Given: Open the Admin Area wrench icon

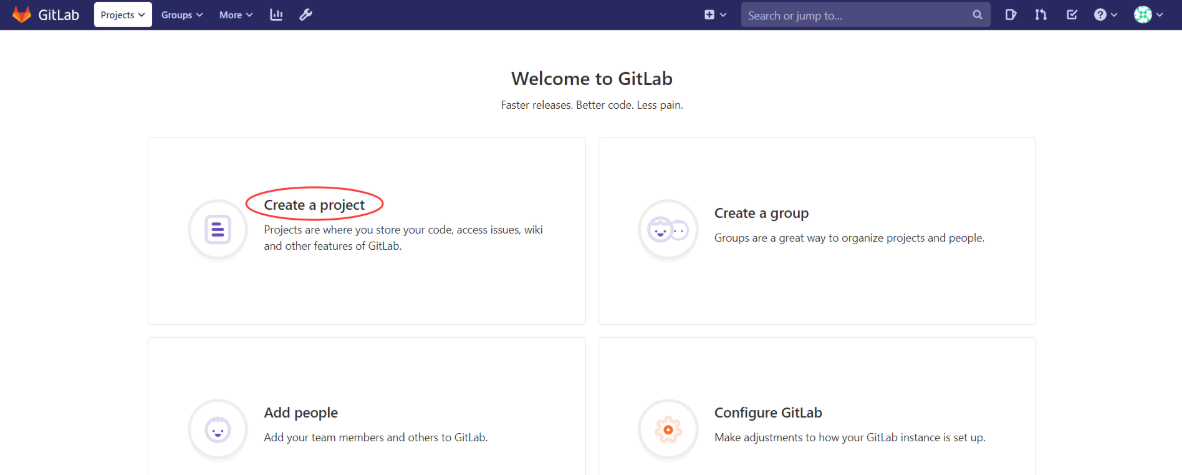Looking at the screenshot, I should click(305, 14).
